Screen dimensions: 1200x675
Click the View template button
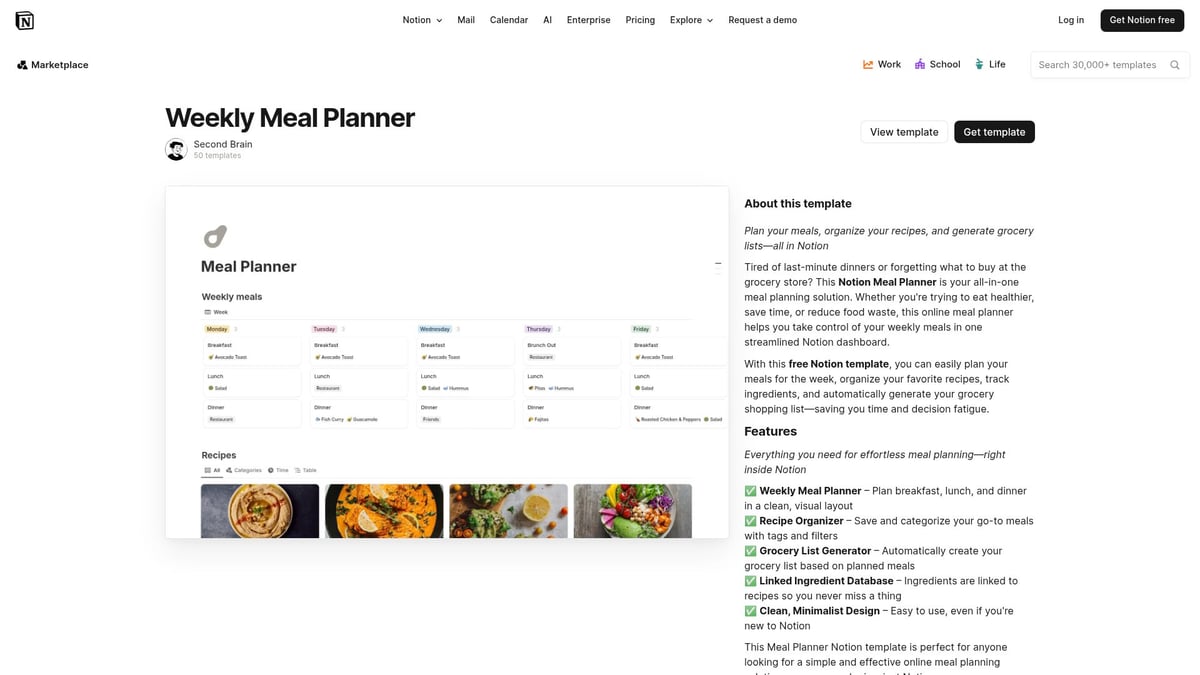click(903, 131)
